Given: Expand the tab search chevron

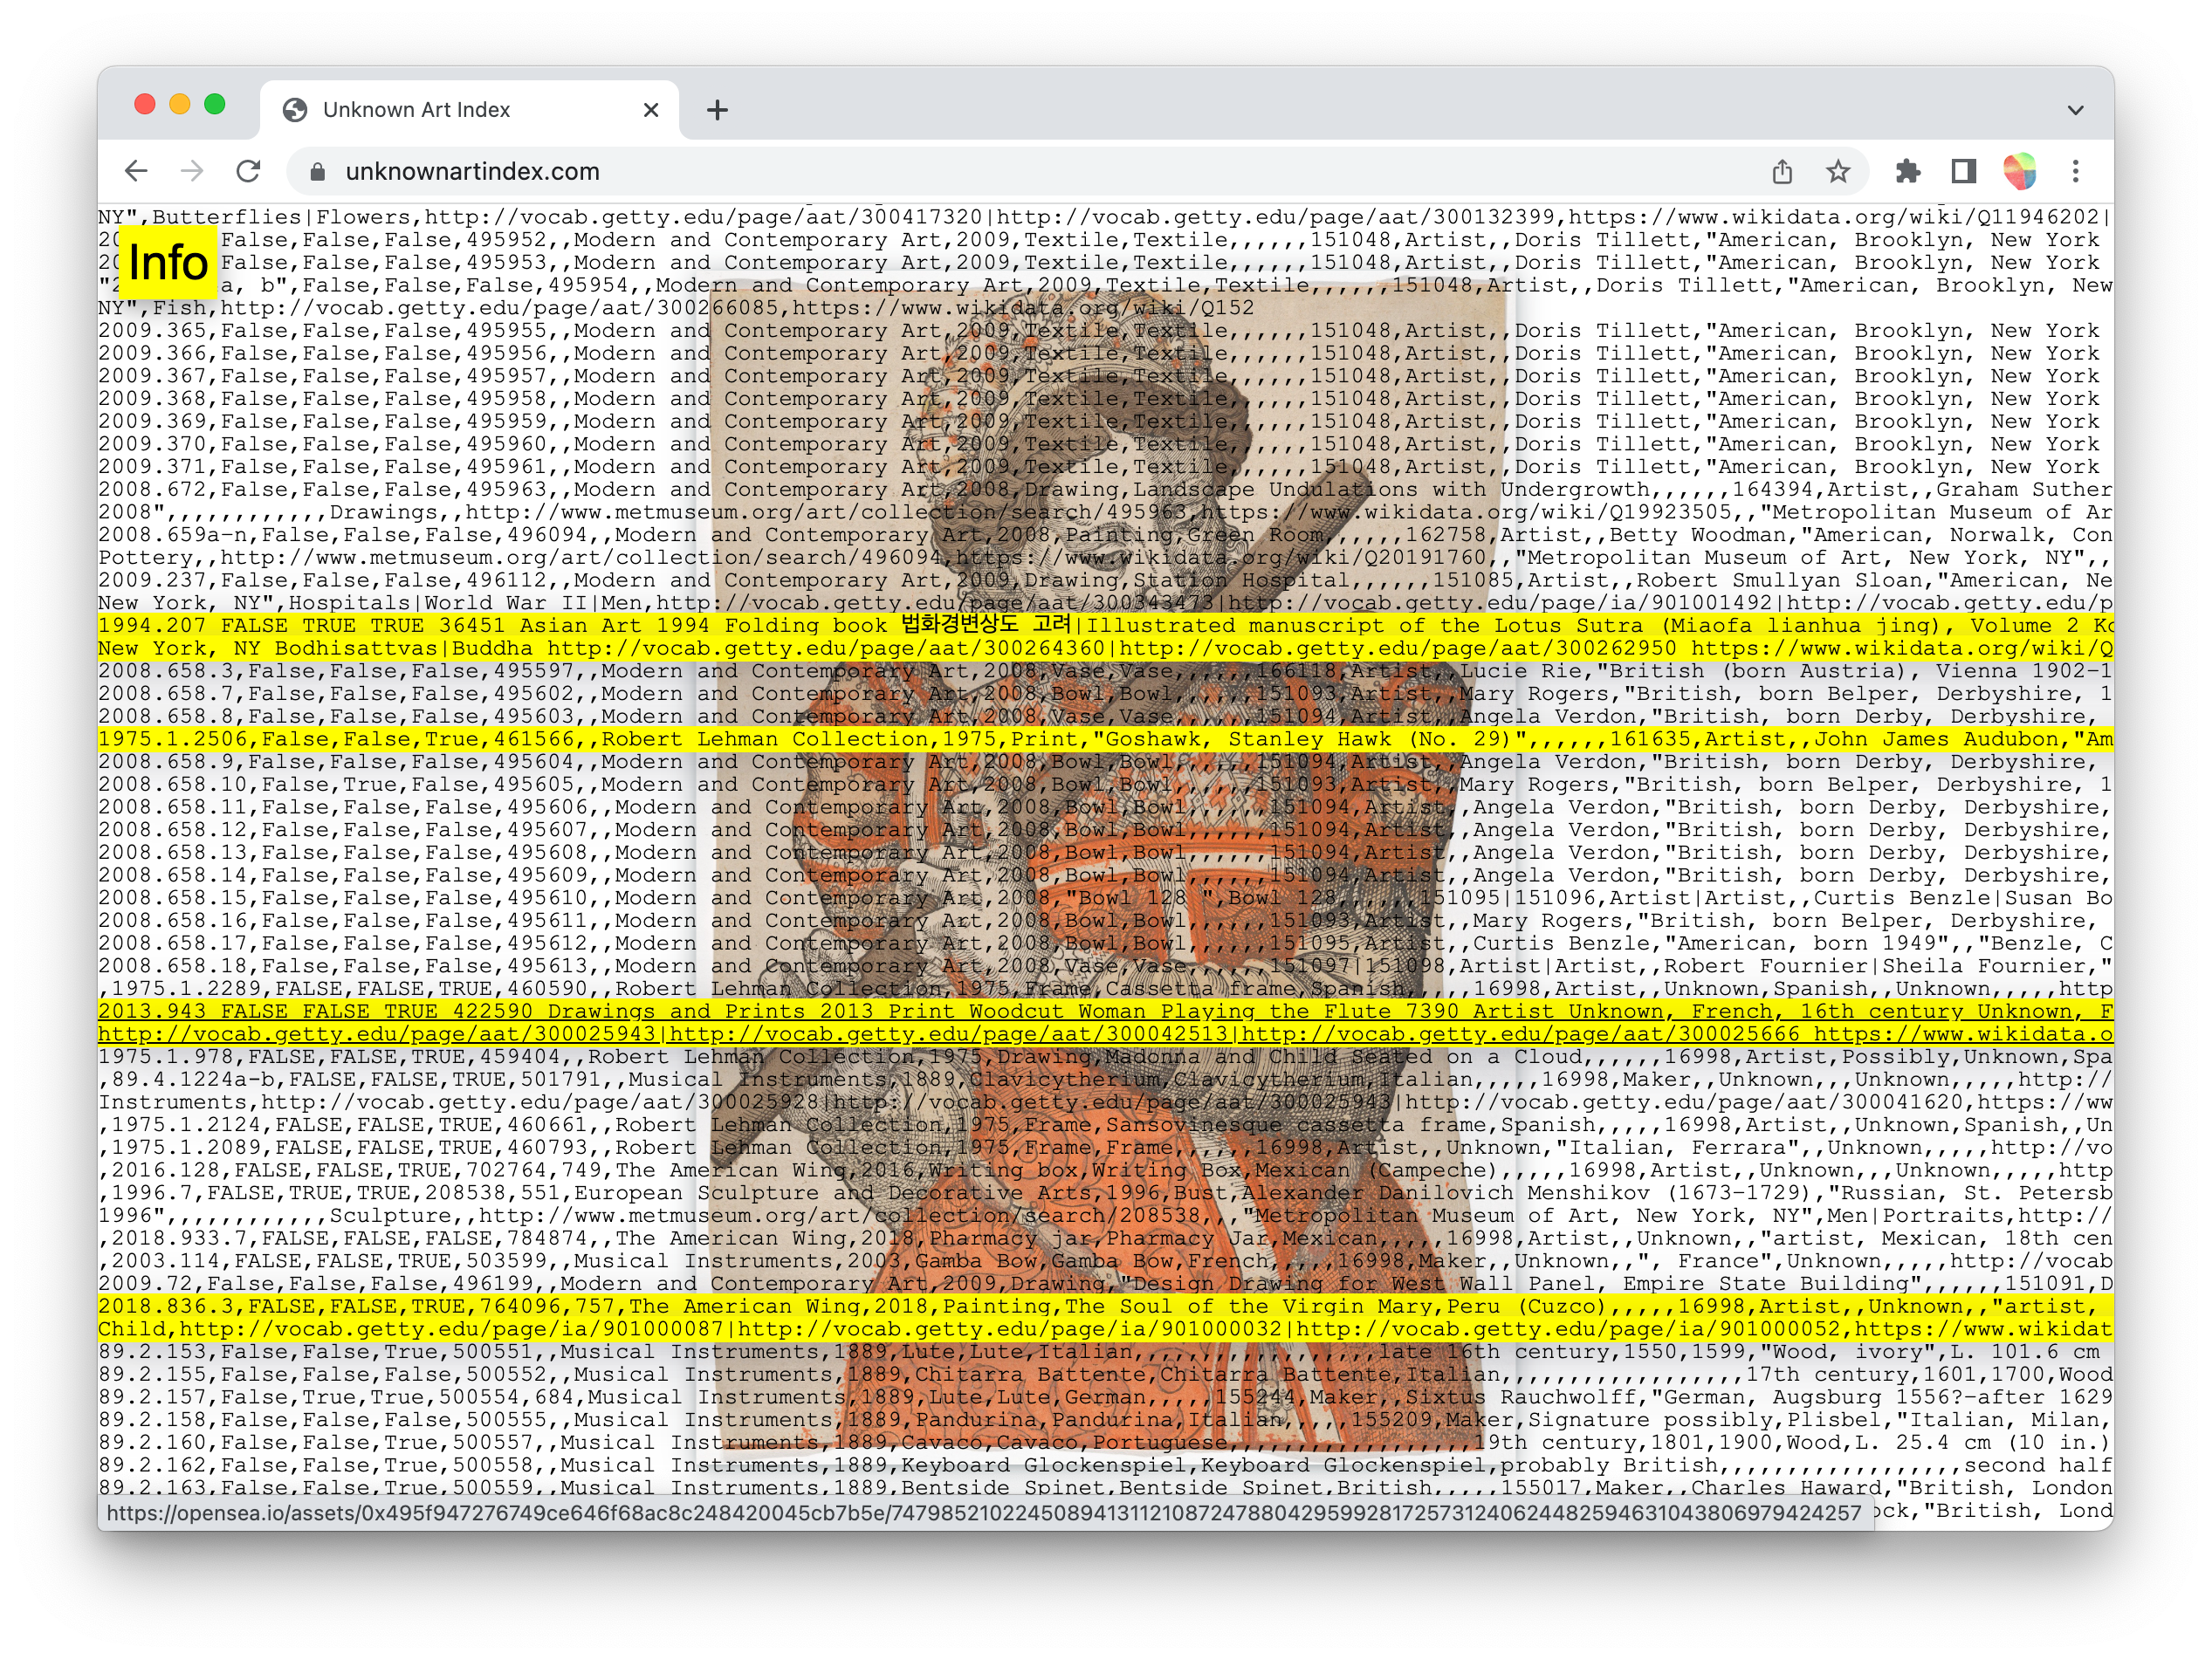Looking at the screenshot, I should pyautogui.click(x=2075, y=110).
